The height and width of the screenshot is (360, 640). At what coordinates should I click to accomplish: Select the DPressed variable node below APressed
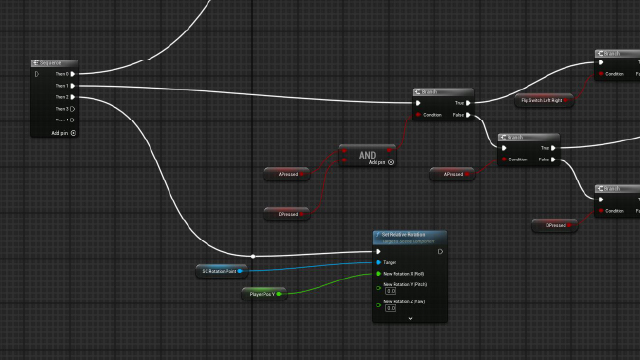(287, 214)
